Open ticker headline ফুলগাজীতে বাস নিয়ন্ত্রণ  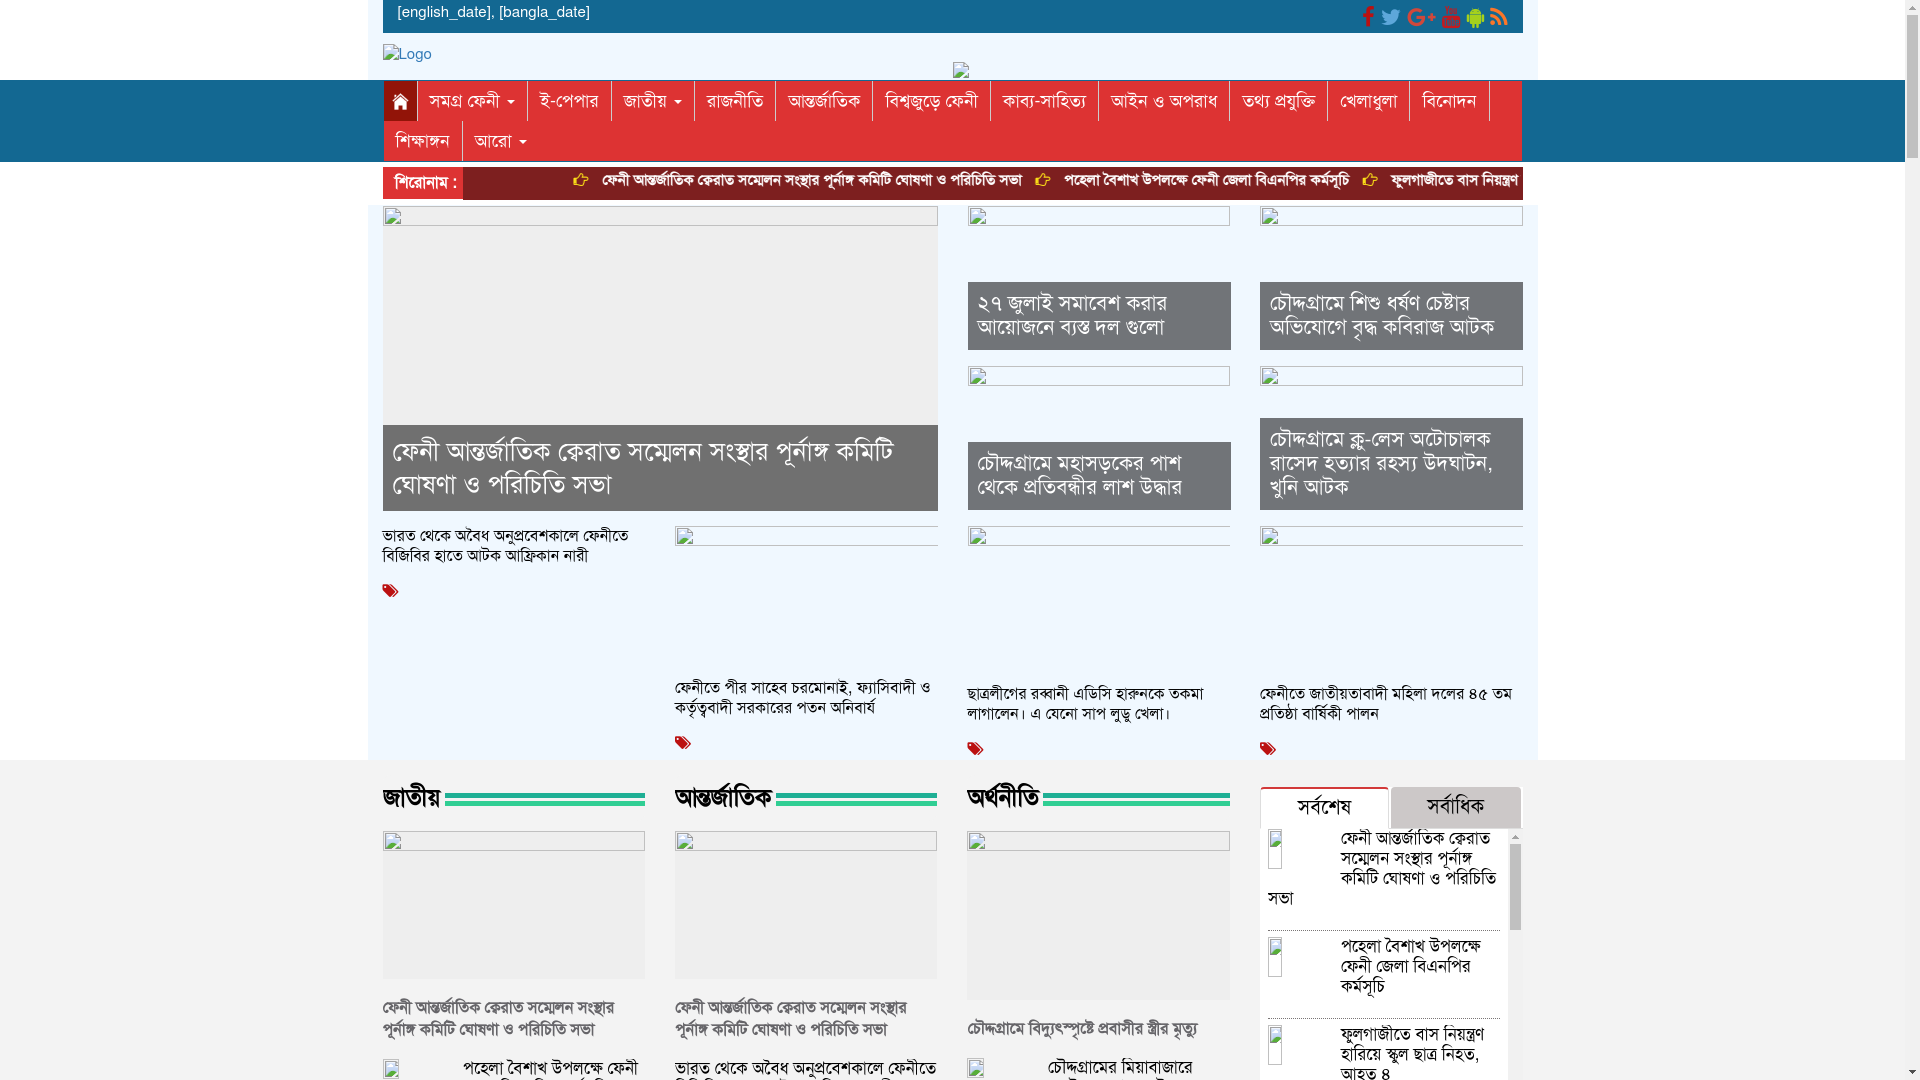point(1454,181)
